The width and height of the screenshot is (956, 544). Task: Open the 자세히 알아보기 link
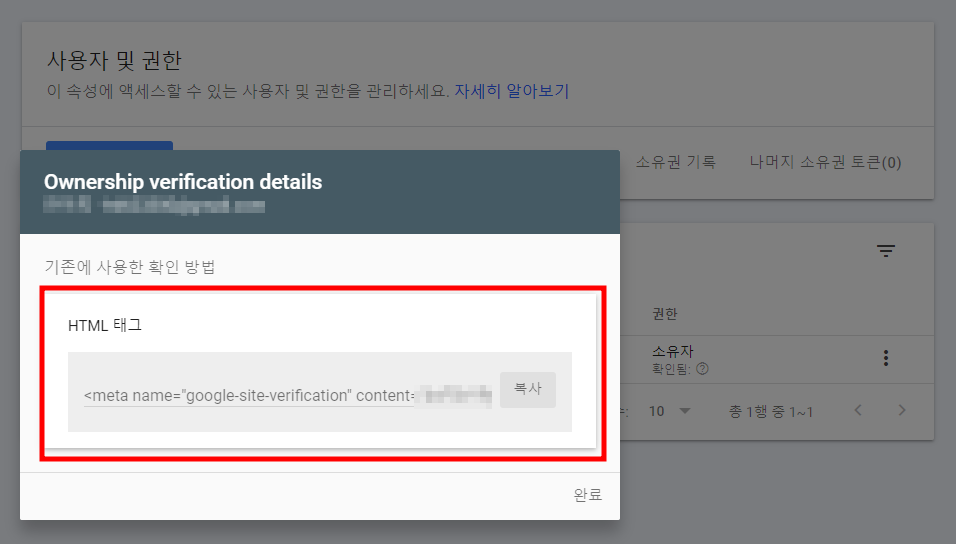click(512, 91)
